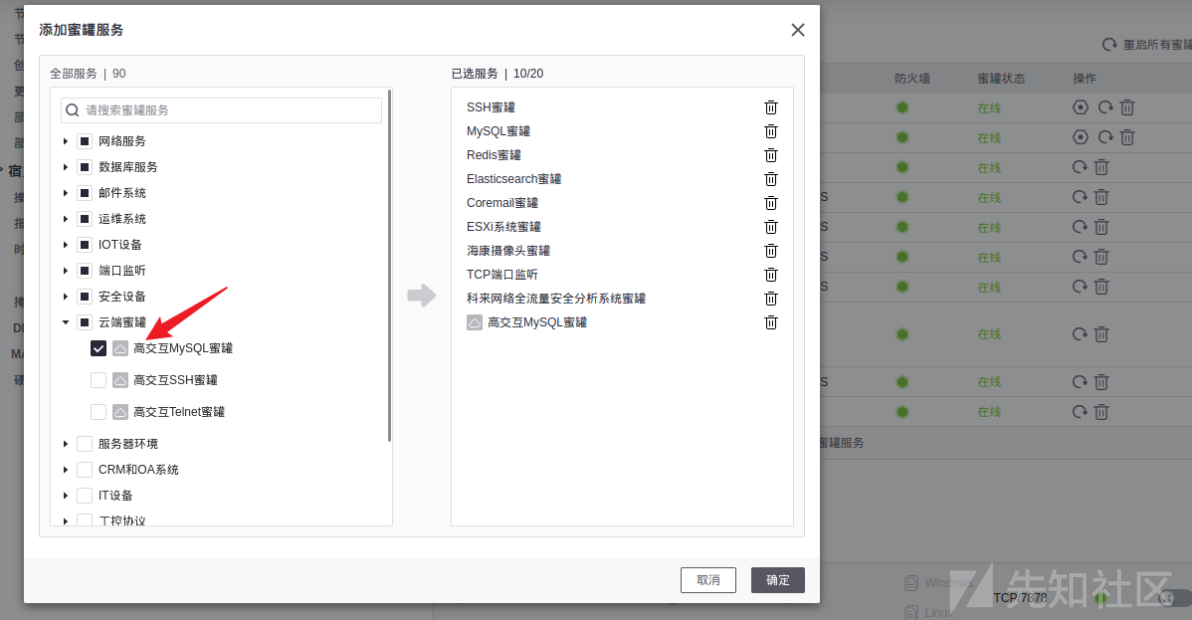This screenshot has width=1192, height=620.
Task: Click 蜜罐状态 column header in background
Action: (1001, 78)
